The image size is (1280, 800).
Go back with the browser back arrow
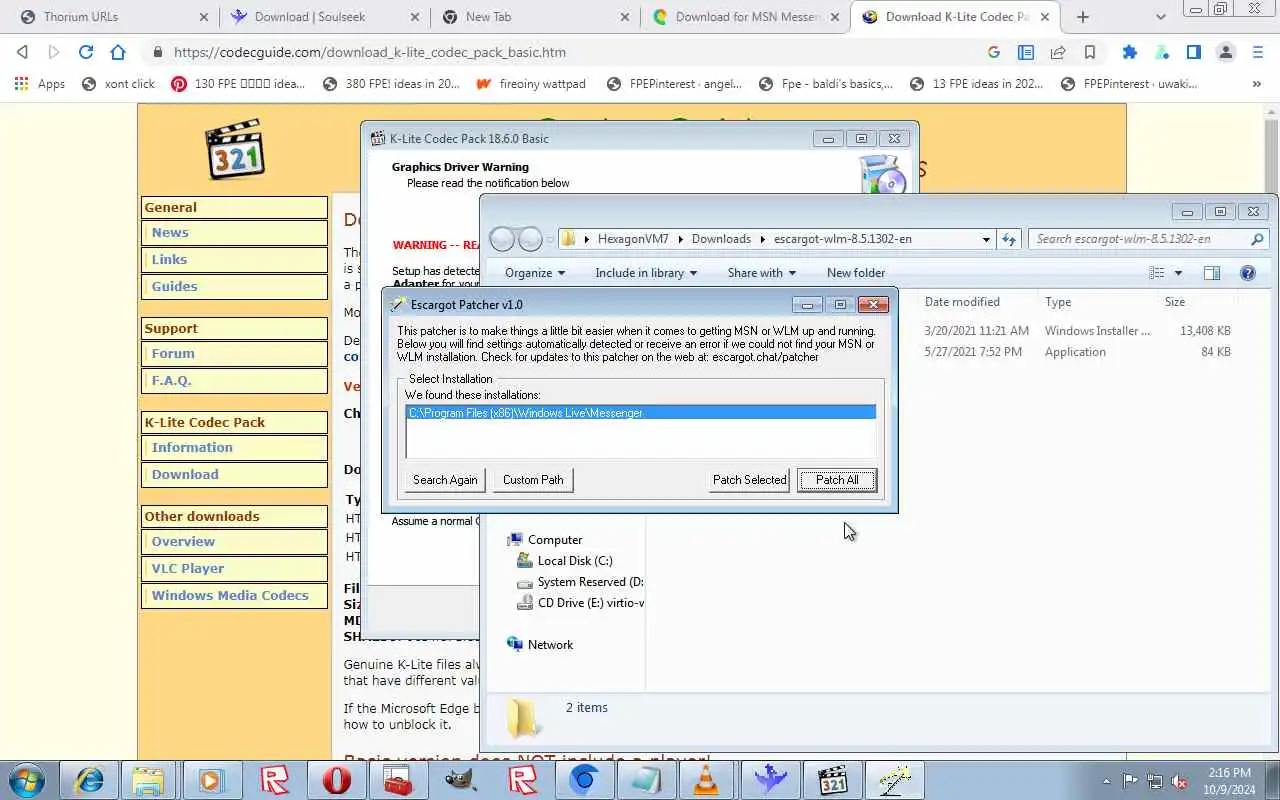[x=22, y=52]
